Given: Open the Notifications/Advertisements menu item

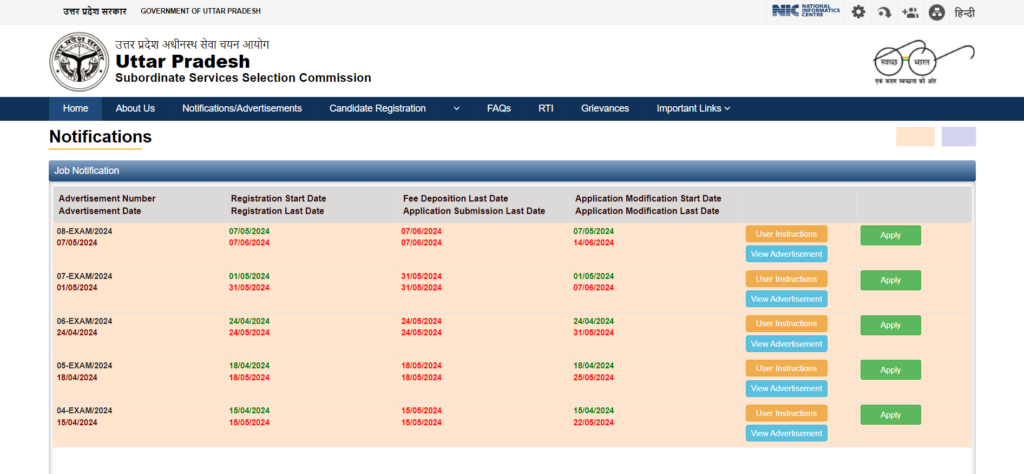Looking at the screenshot, I should pos(242,108).
